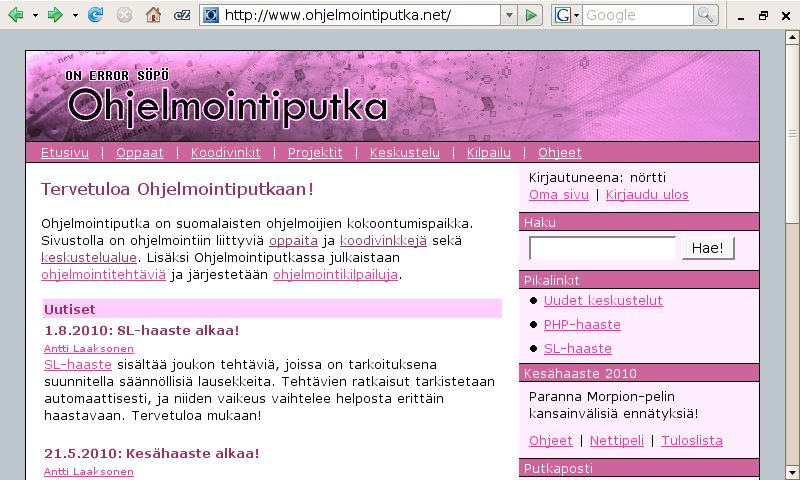Click the site favicon in address bar

coord(211,15)
